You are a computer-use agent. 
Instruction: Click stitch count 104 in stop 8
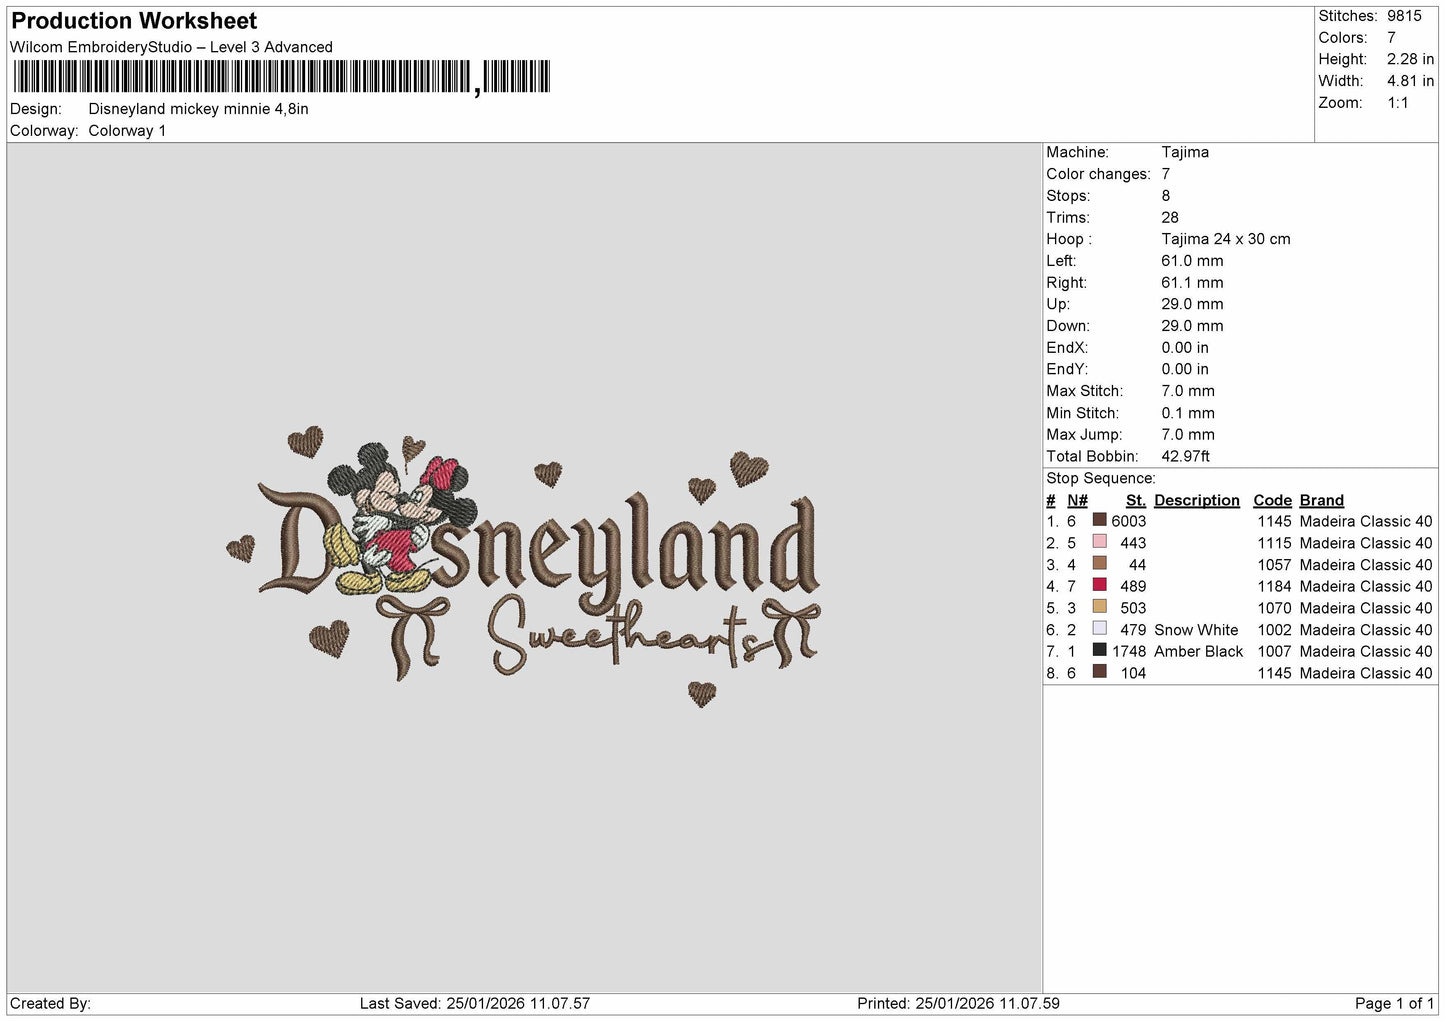pos(1134,673)
